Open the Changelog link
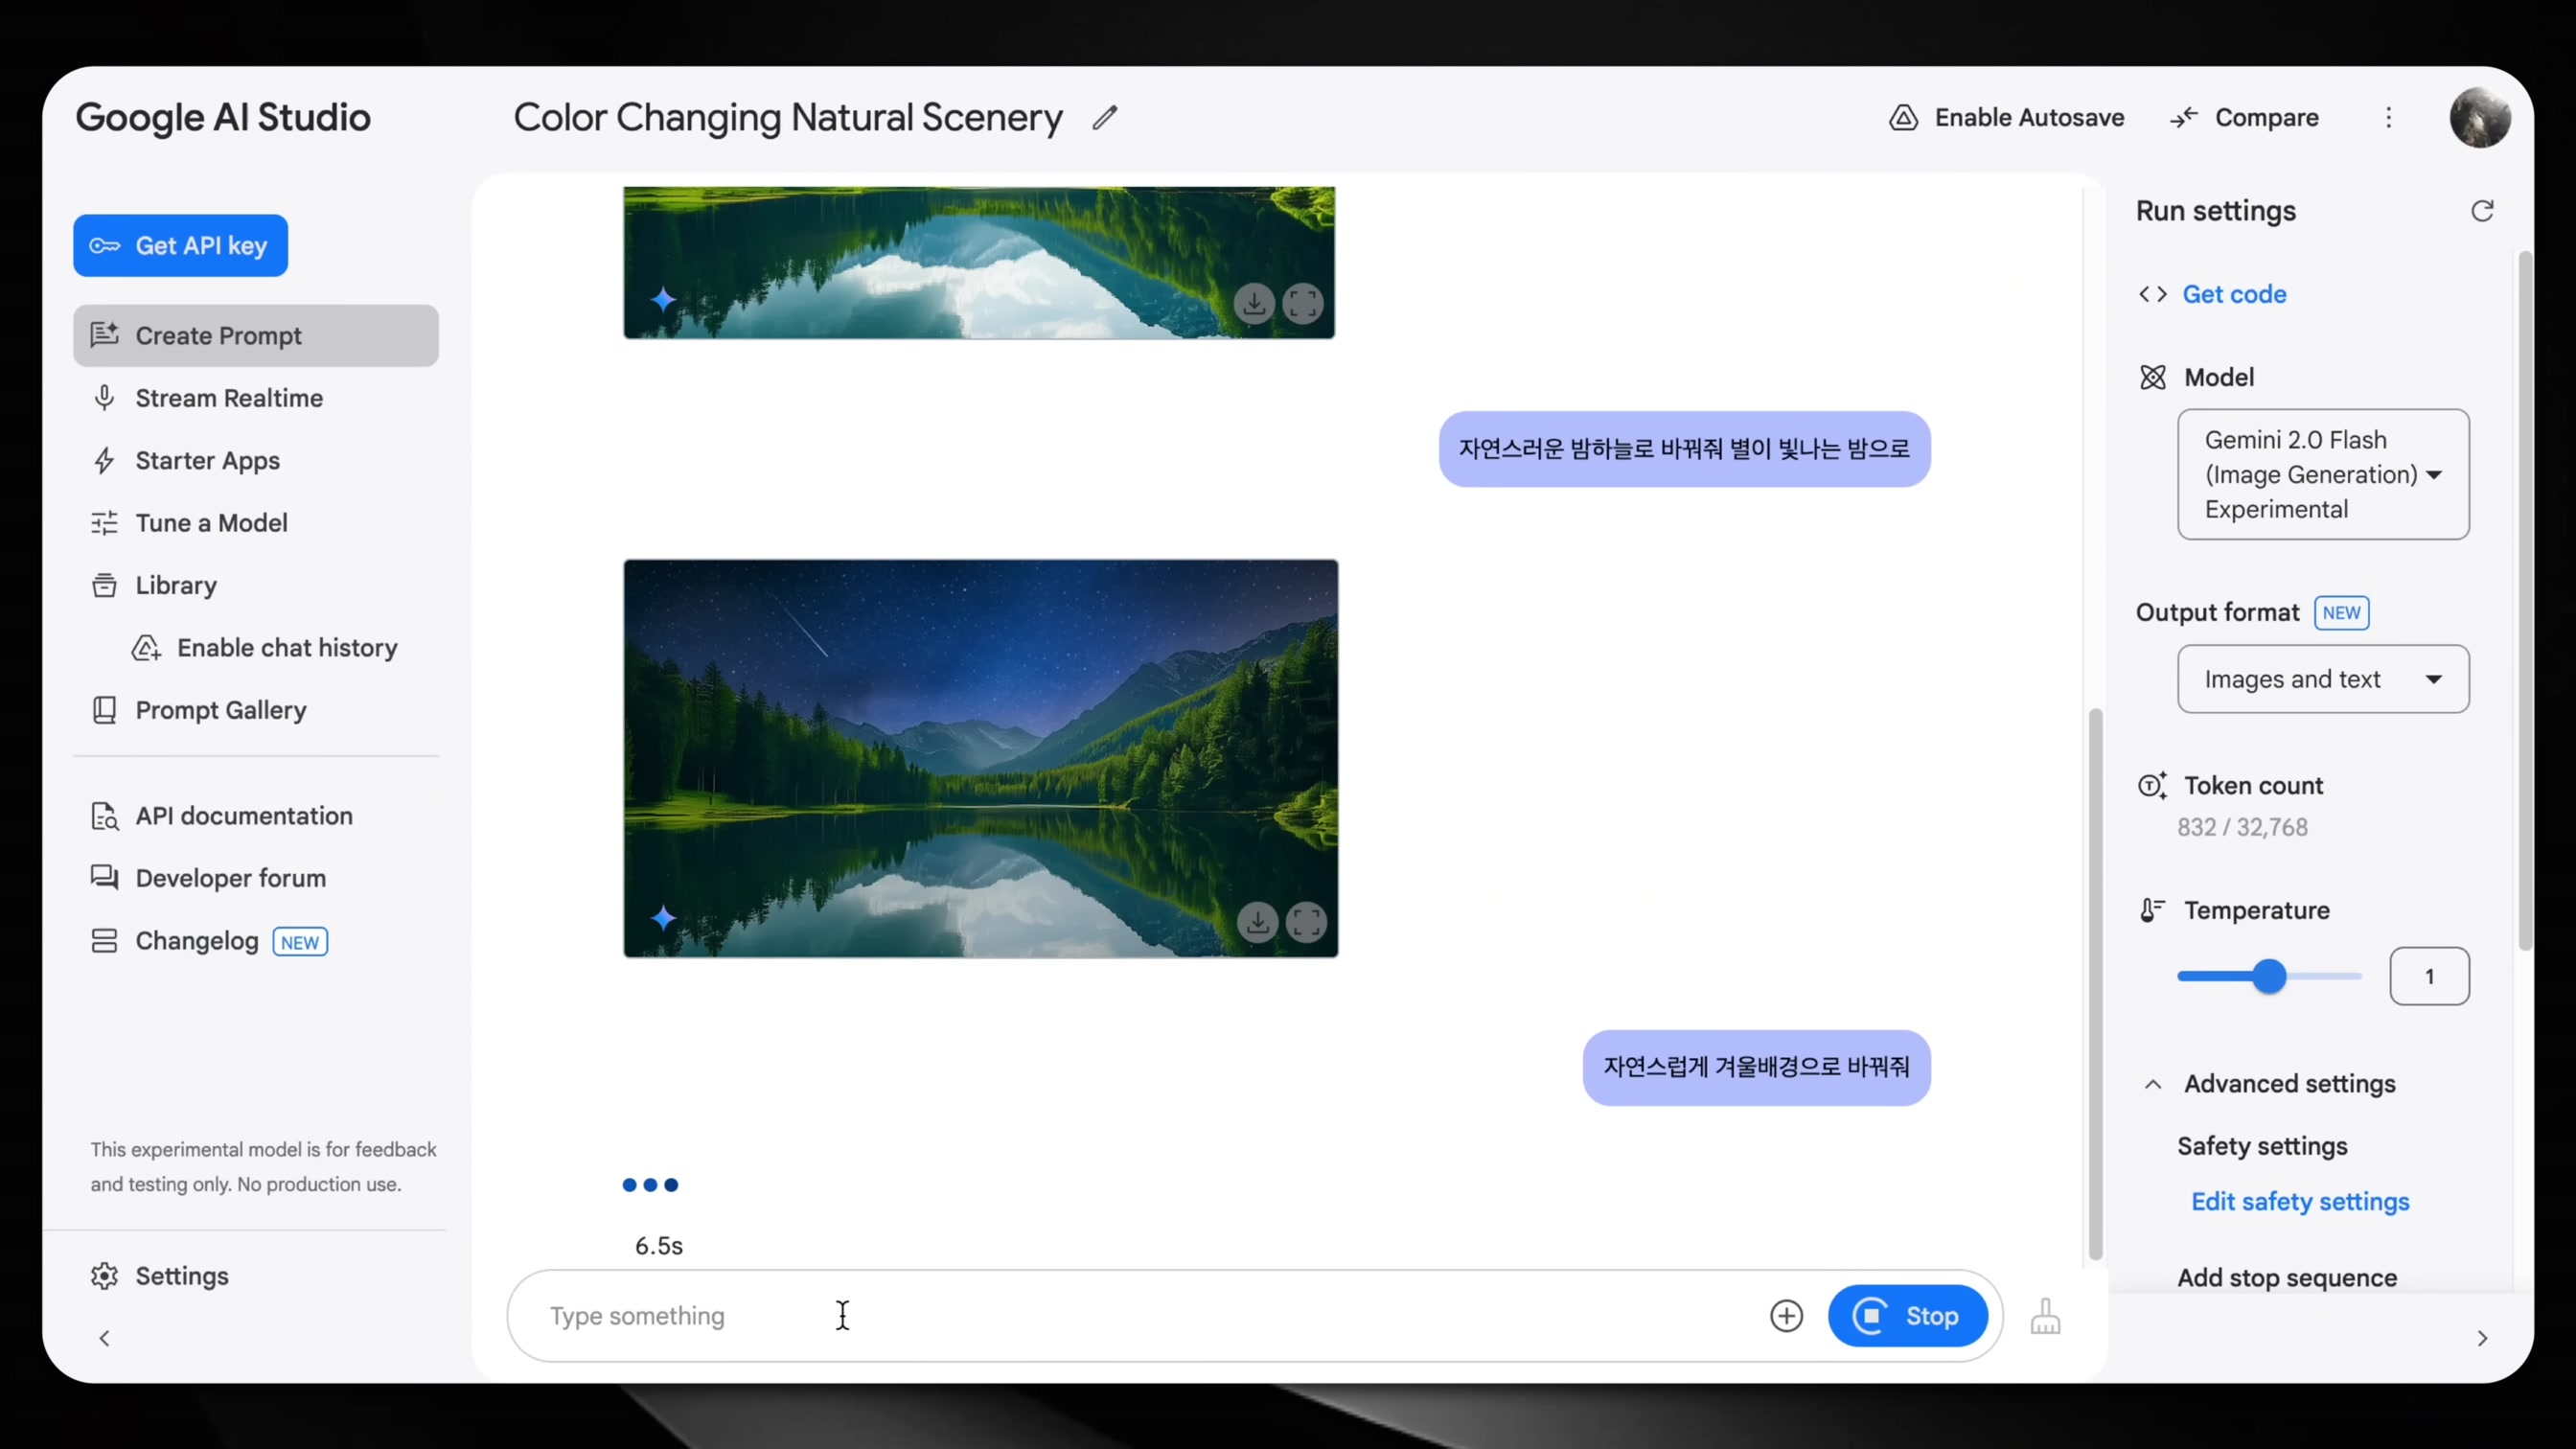Screen dimensions: 2576x1449 click(197, 941)
